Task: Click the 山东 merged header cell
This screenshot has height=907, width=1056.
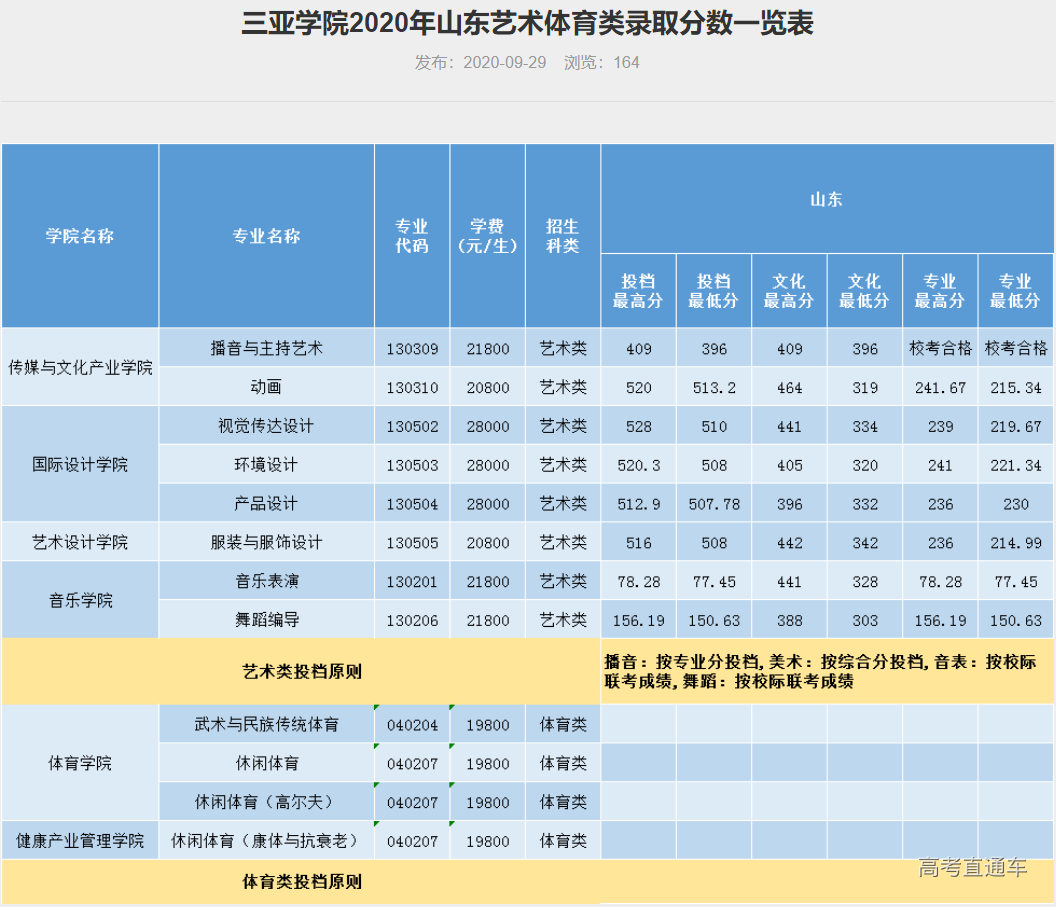Action: pos(826,198)
